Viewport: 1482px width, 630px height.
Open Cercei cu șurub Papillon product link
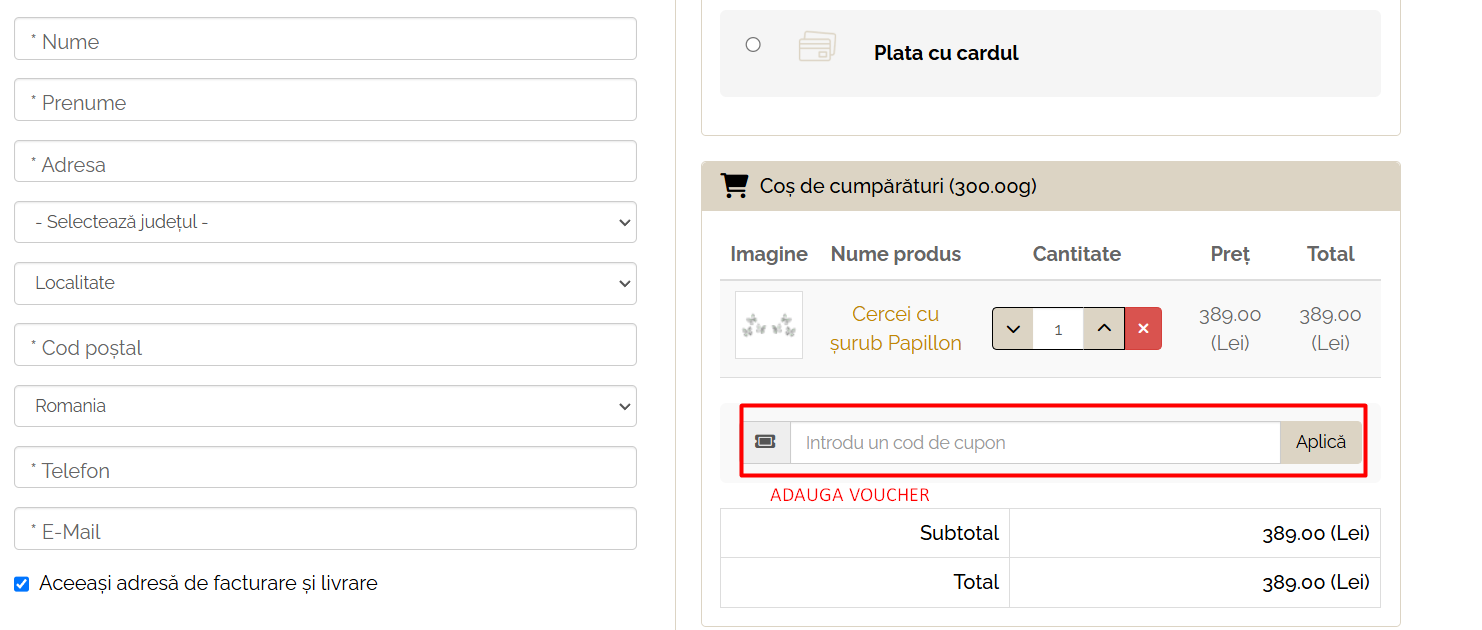coord(895,328)
